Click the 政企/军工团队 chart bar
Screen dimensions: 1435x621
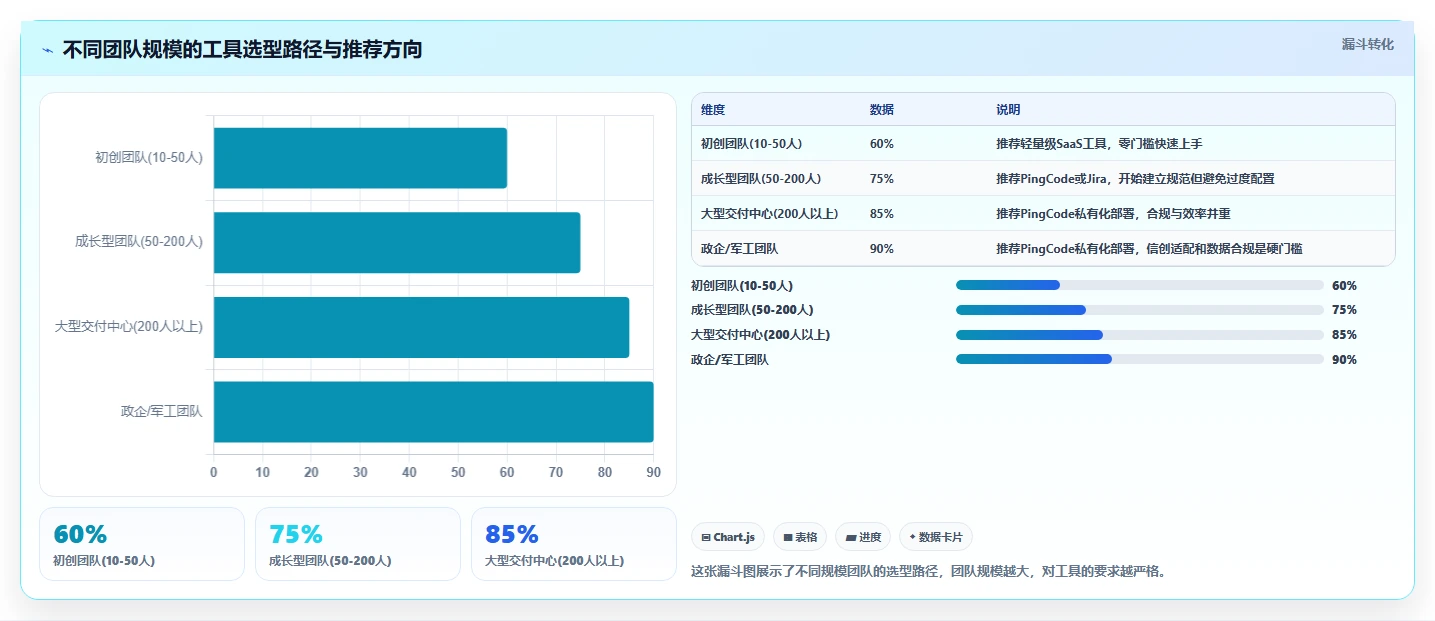433,412
